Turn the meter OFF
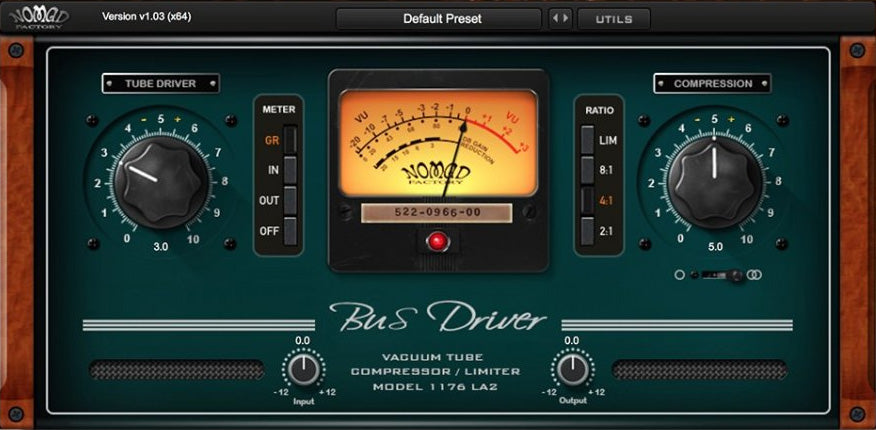The width and height of the screenshot is (876, 430). (290, 230)
